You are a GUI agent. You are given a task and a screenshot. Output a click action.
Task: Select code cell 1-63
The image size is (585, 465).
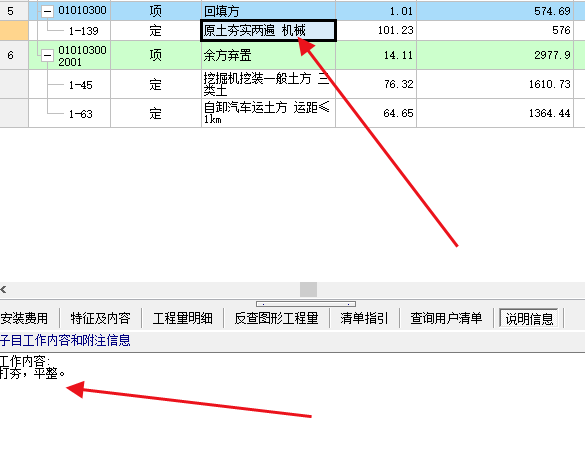(80, 113)
